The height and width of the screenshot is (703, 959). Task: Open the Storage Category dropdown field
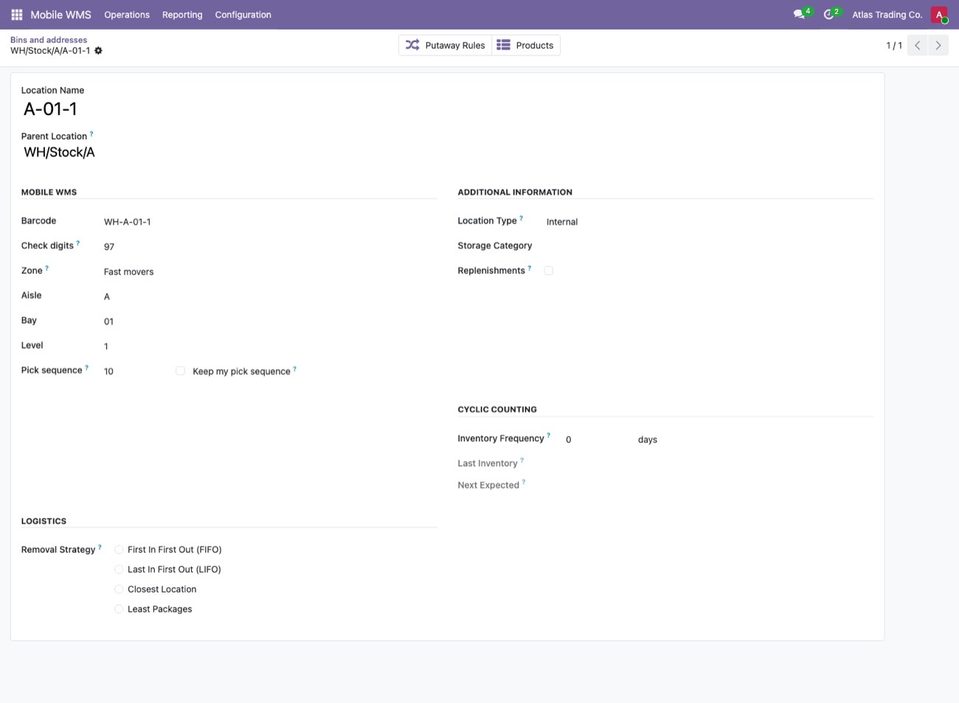(709, 246)
